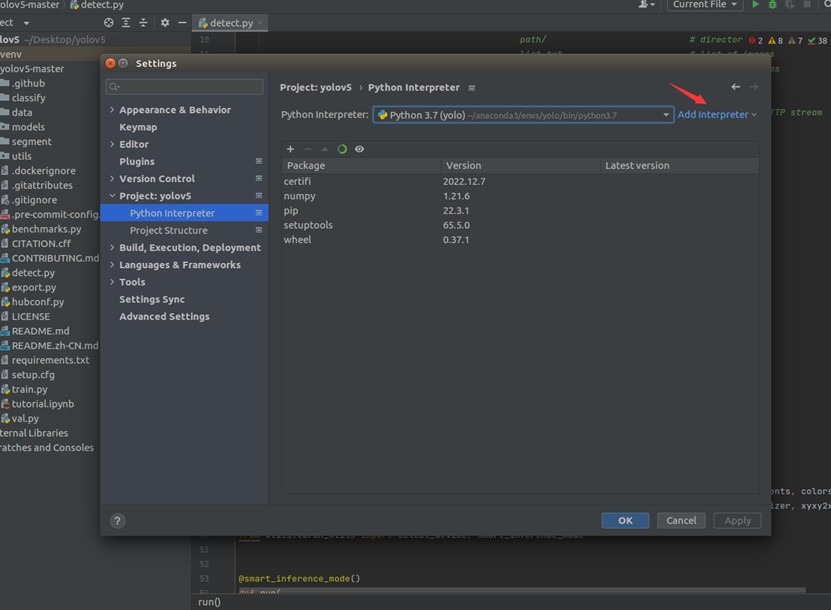Select Python Interpreter settings item
Screen dimensions: 831x610
[184, 213]
